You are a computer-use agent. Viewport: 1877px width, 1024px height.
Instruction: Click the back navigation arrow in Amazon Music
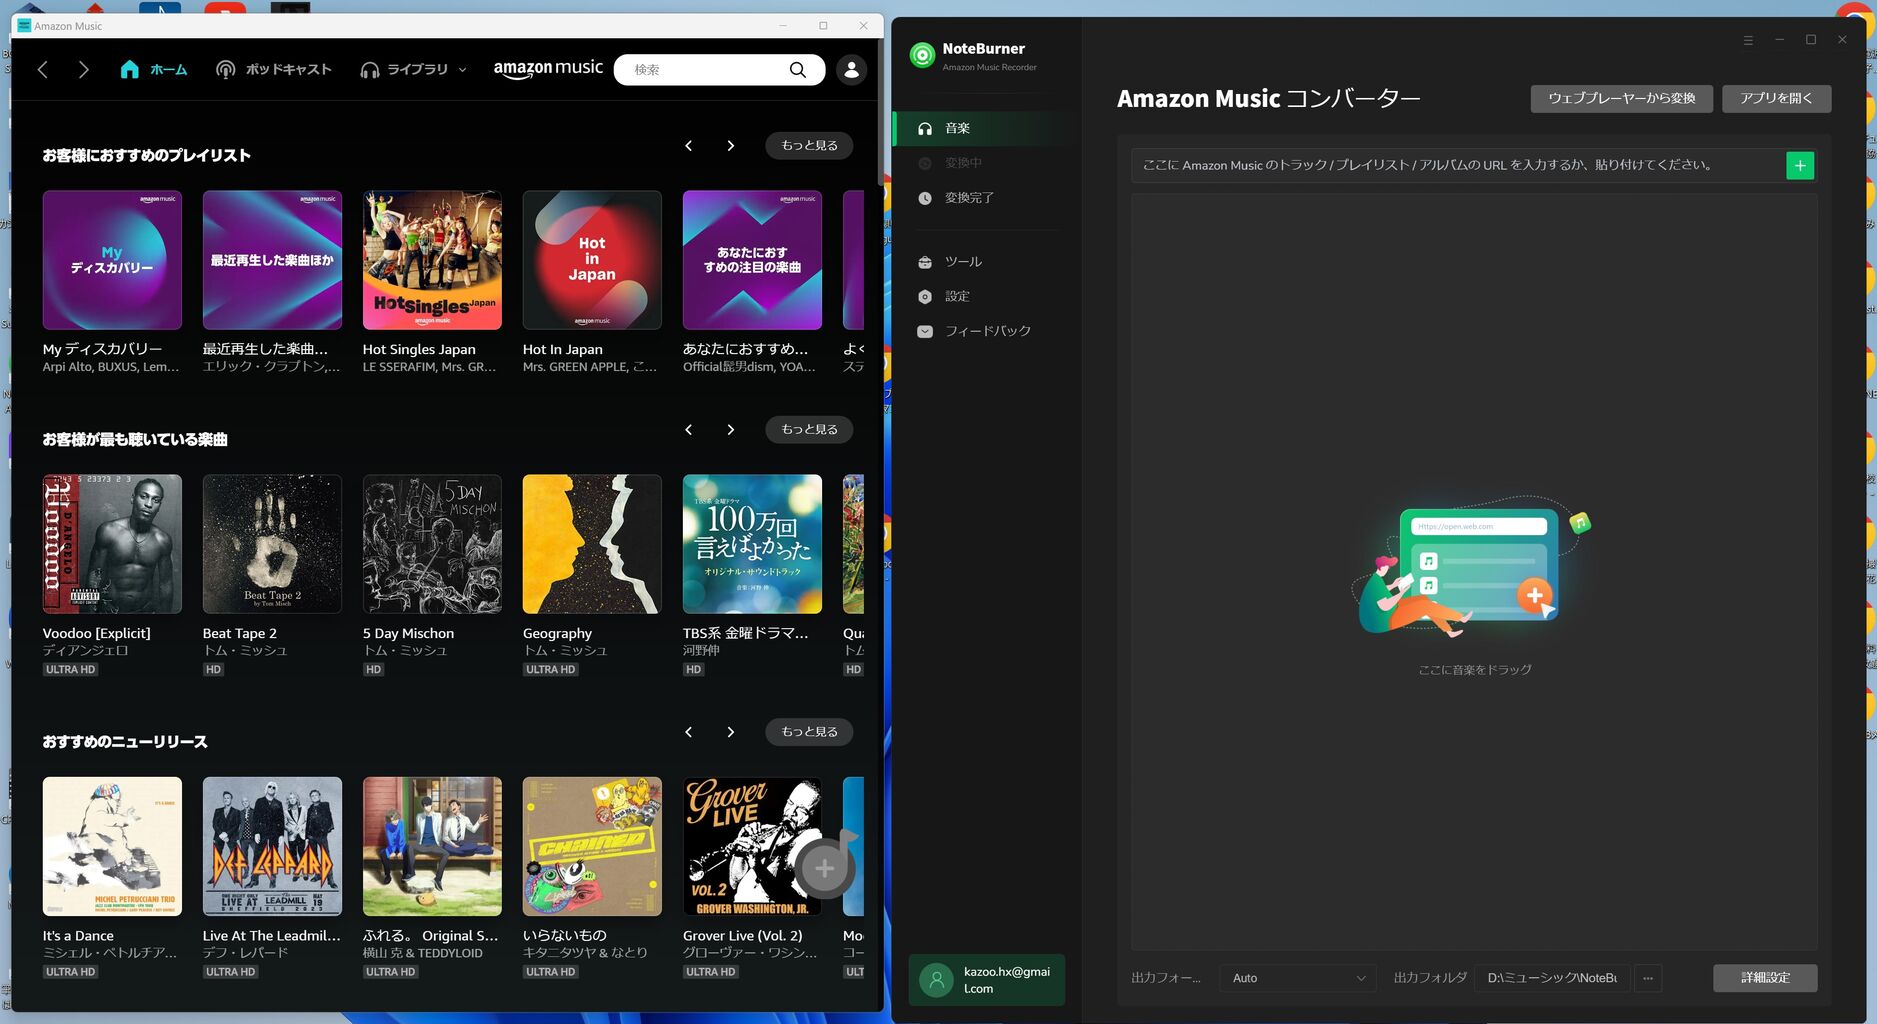(42, 69)
